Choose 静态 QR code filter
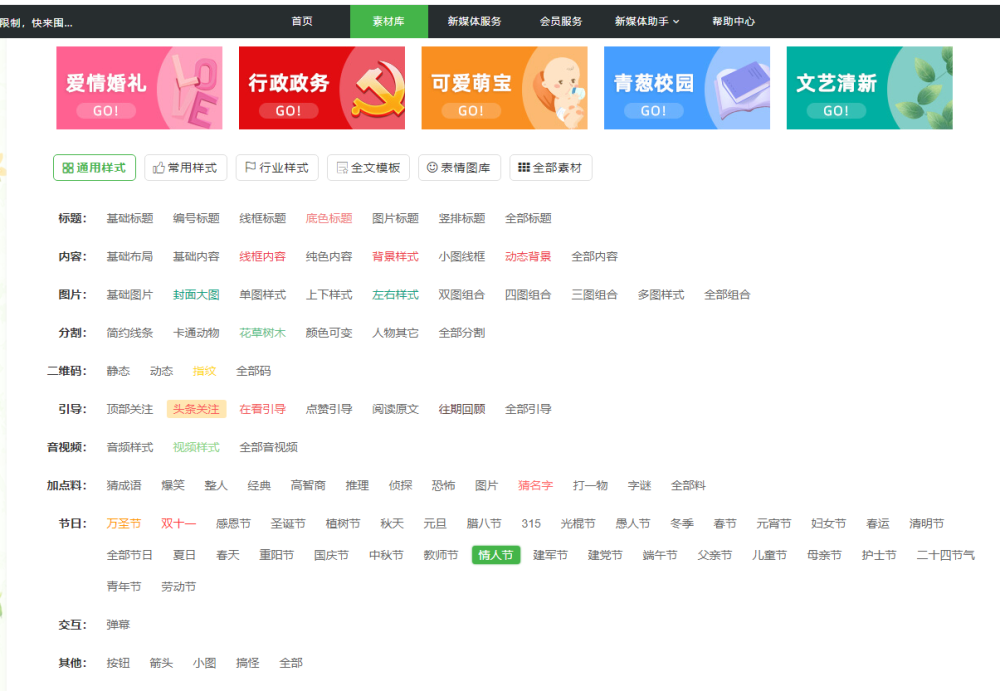 point(118,371)
